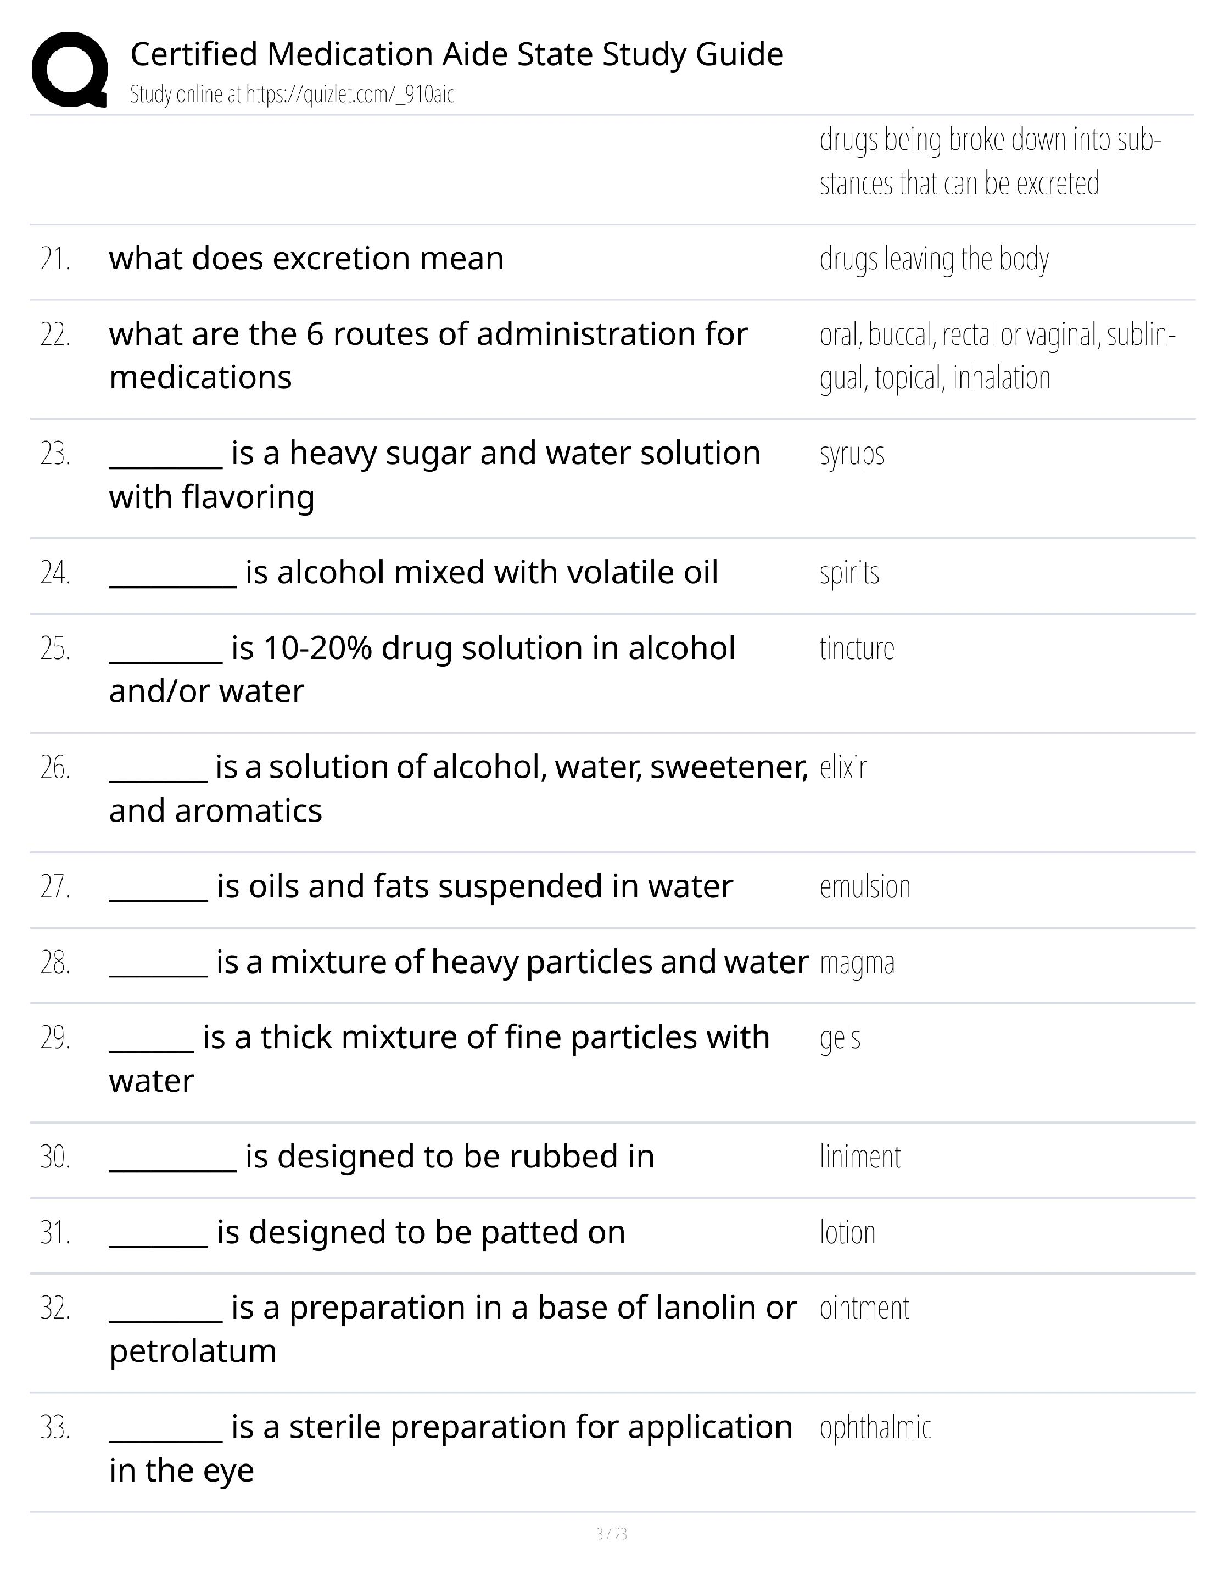Click the 'ophthalmic' answer text

point(875,1428)
